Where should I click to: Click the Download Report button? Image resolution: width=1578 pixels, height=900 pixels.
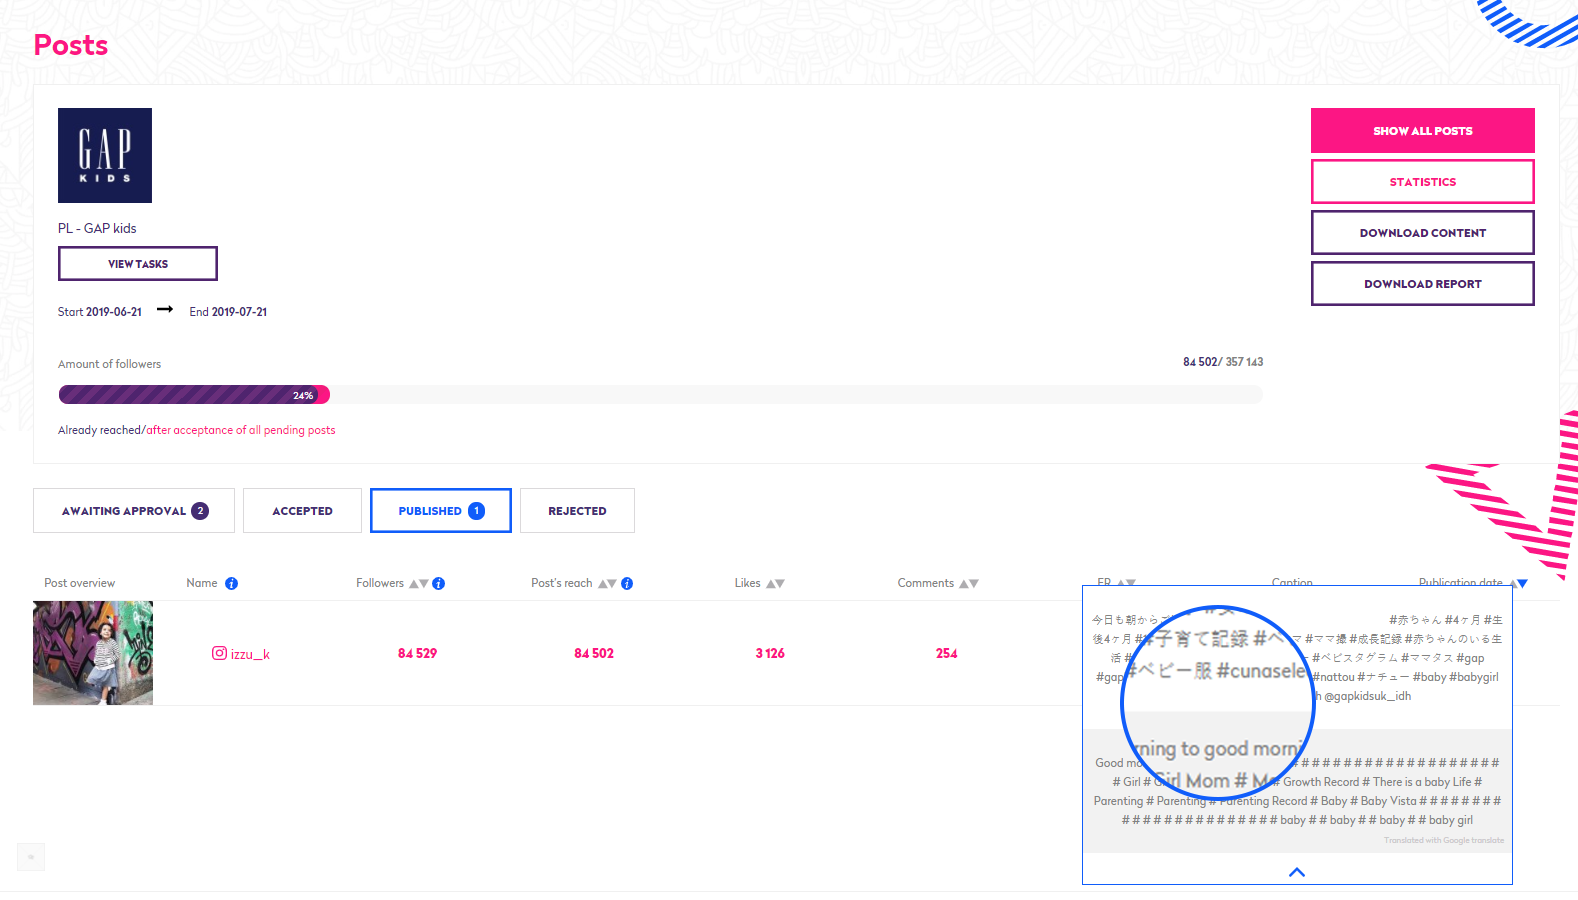click(x=1422, y=284)
